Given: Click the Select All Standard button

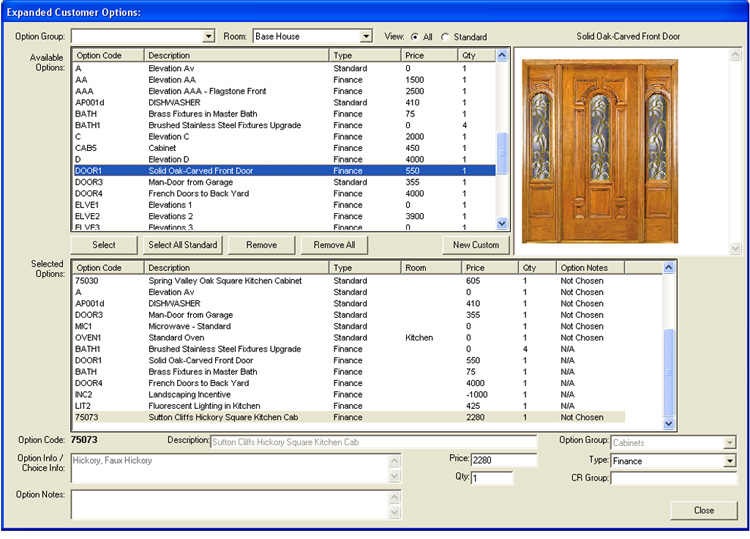Looking at the screenshot, I should [x=183, y=245].
